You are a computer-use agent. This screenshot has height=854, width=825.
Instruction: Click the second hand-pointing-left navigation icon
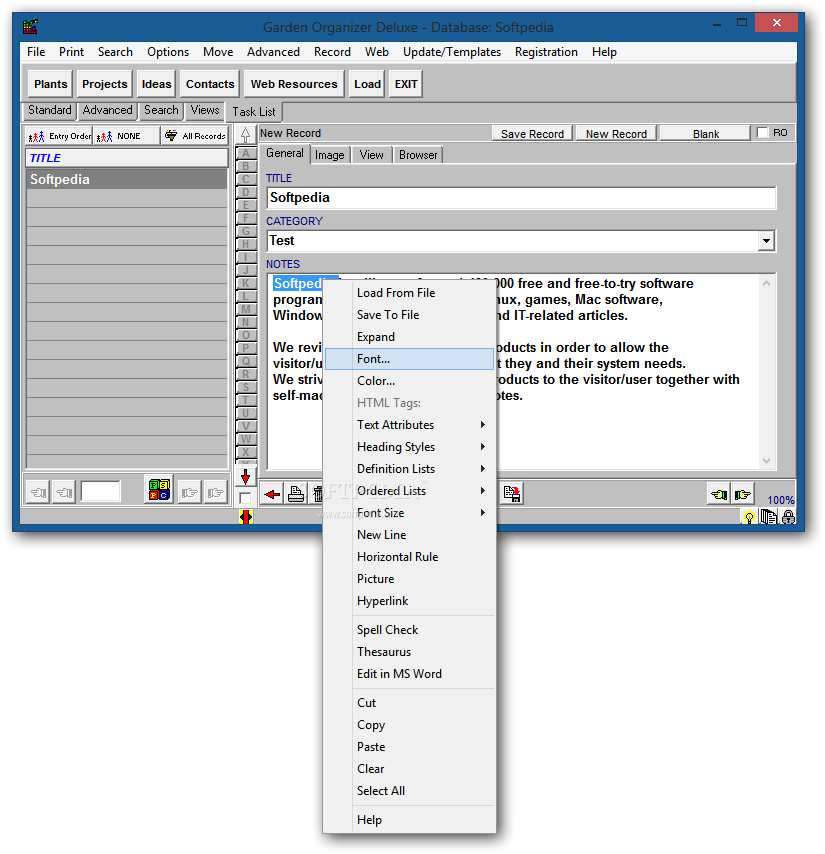[x=64, y=493]
